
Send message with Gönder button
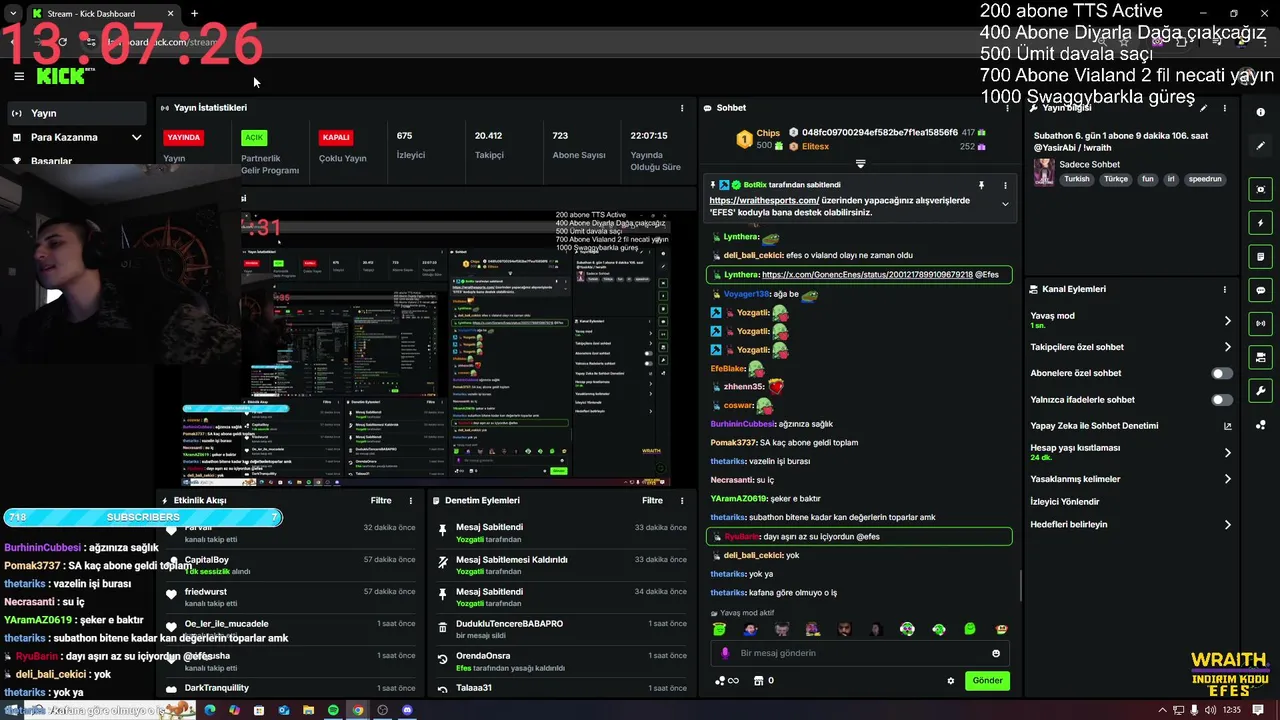pyautogui.click(x=987, y=680)
